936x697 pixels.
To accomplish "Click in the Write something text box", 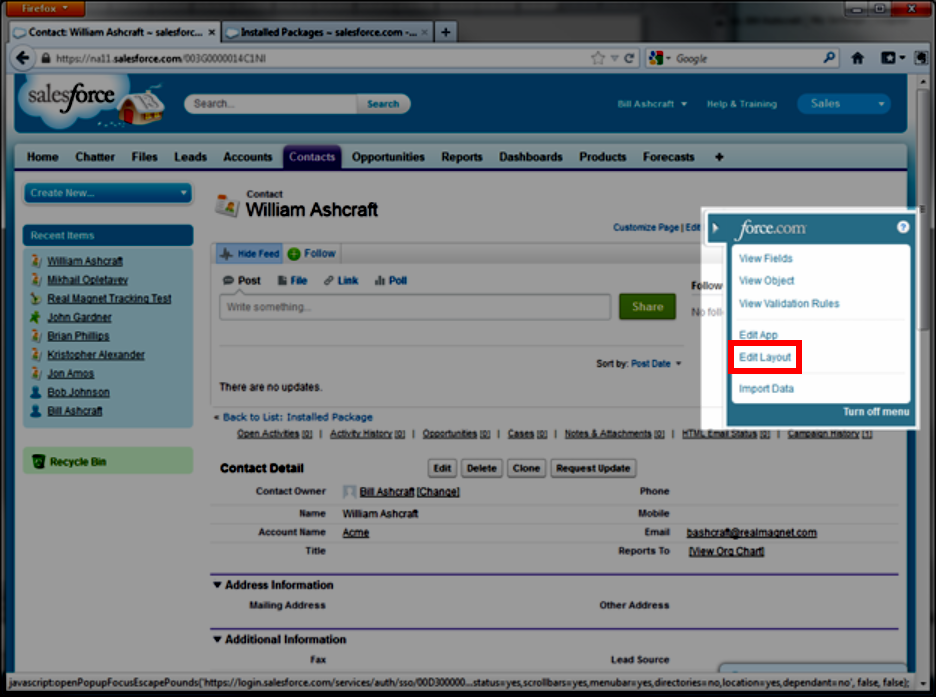I will point(415,307).
